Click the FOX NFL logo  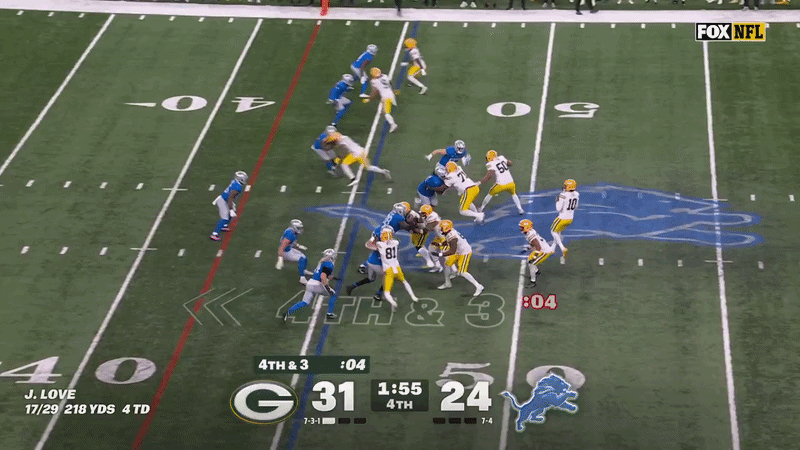pos(731,32)
